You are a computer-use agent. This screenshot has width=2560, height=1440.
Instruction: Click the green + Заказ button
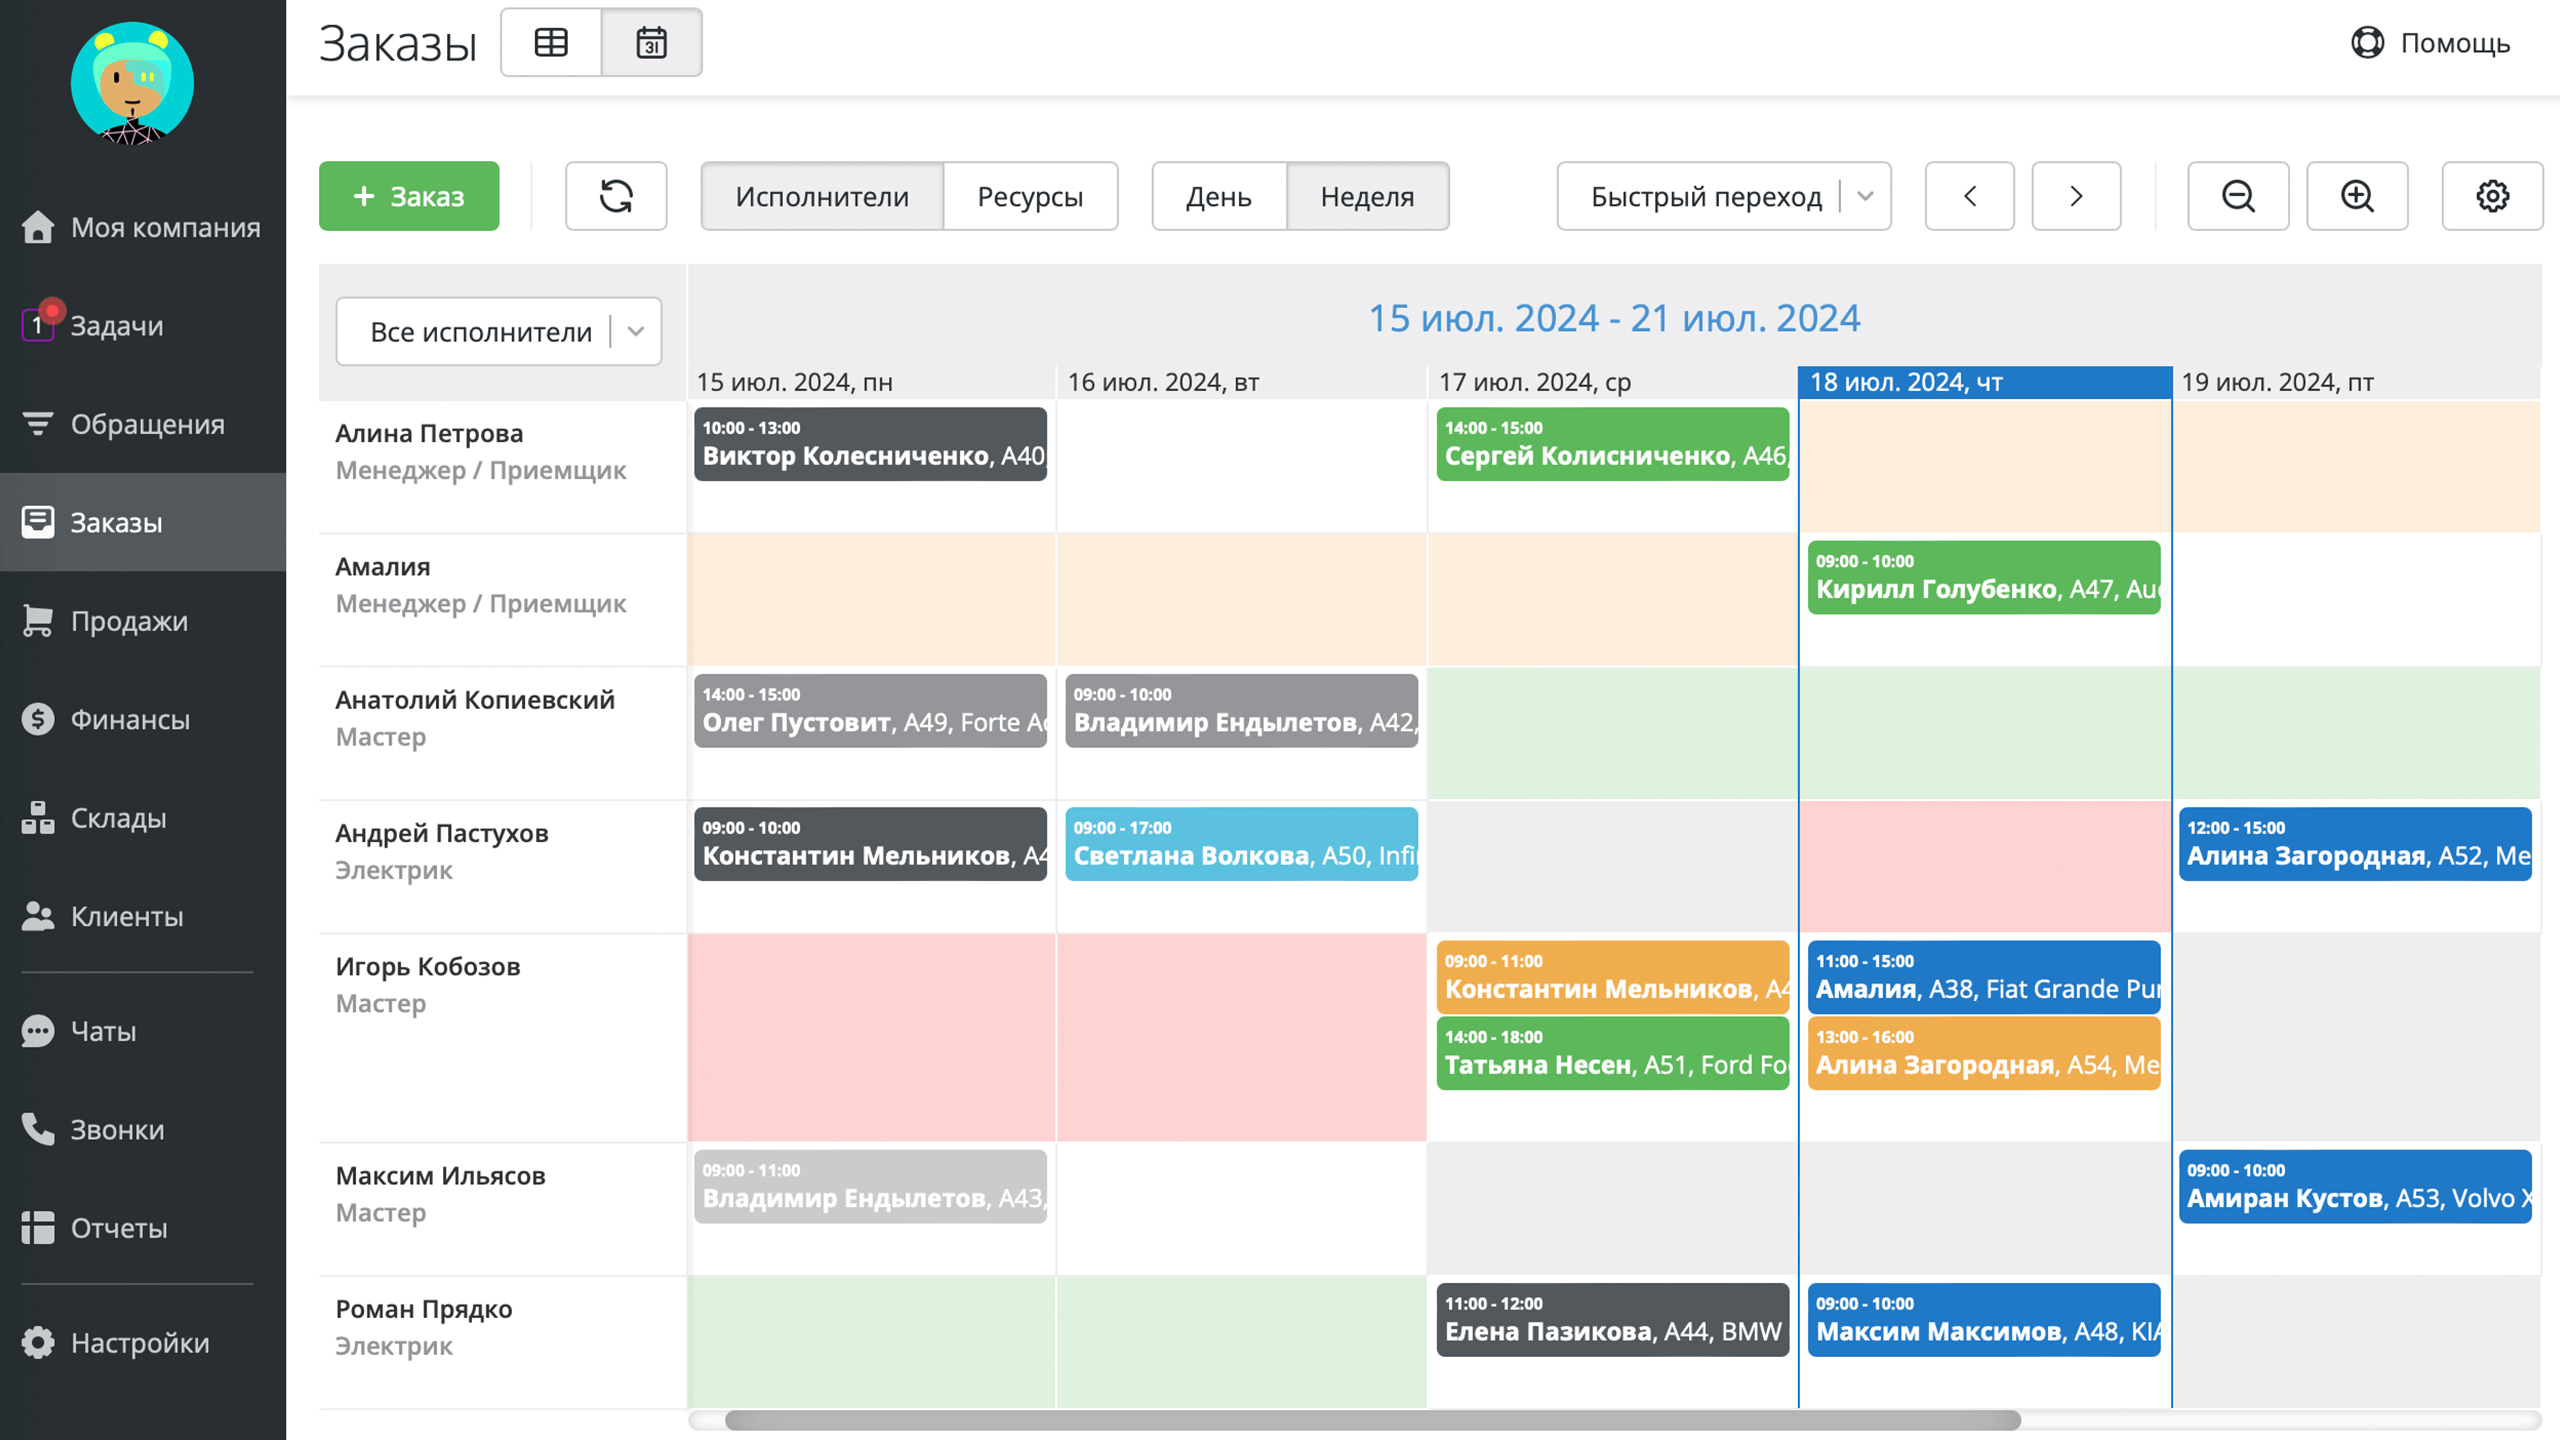pyautogui.click(x=409, y=196)
